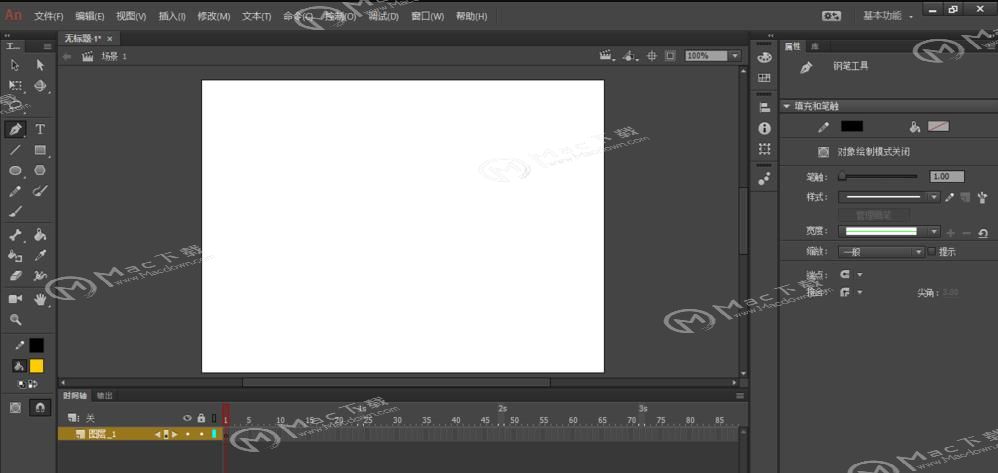This screenshot has width=998, height=473.
Task: Select the Paint Bucket tool
Action: tap(40, 236)
